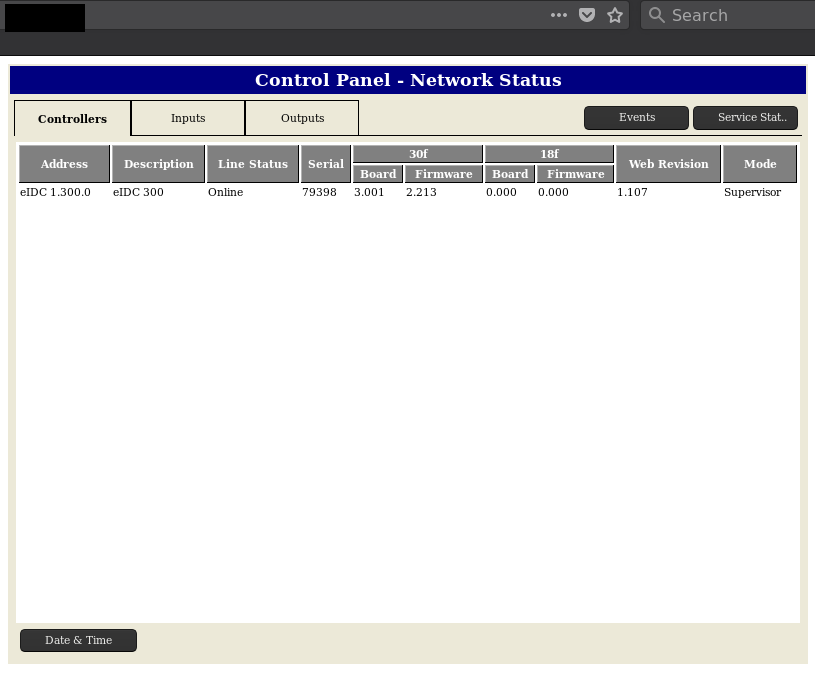Select the eIDC 1.300.0 controller row
This screenshot has height=676, width=815.
55,192
